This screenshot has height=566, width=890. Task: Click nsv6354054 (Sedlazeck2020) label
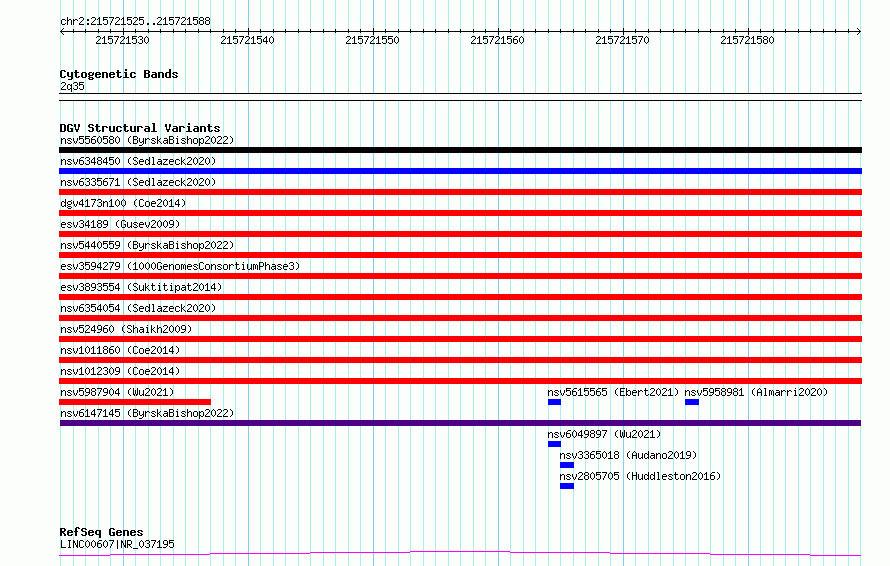coord(138,308)
